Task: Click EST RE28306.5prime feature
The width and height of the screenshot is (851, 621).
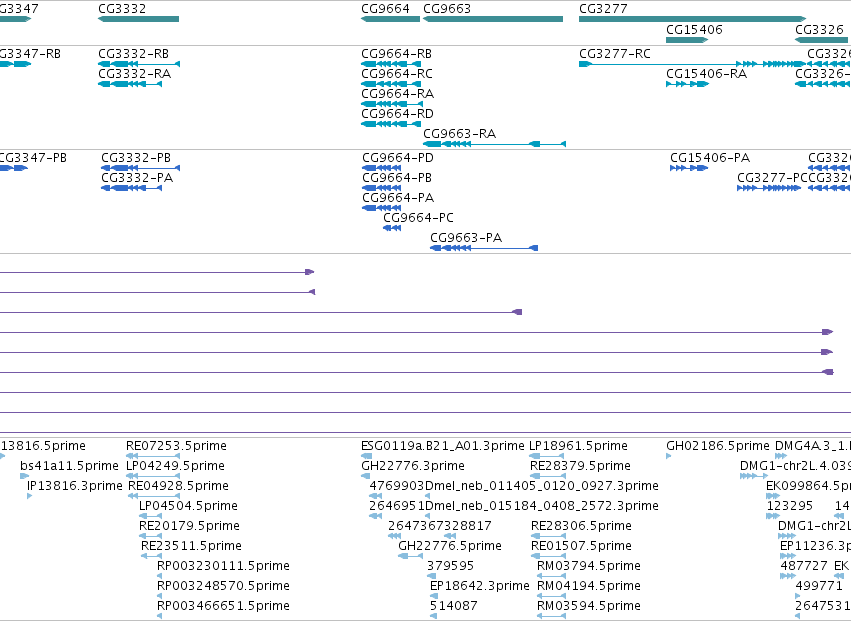Action: coord(549,536)
